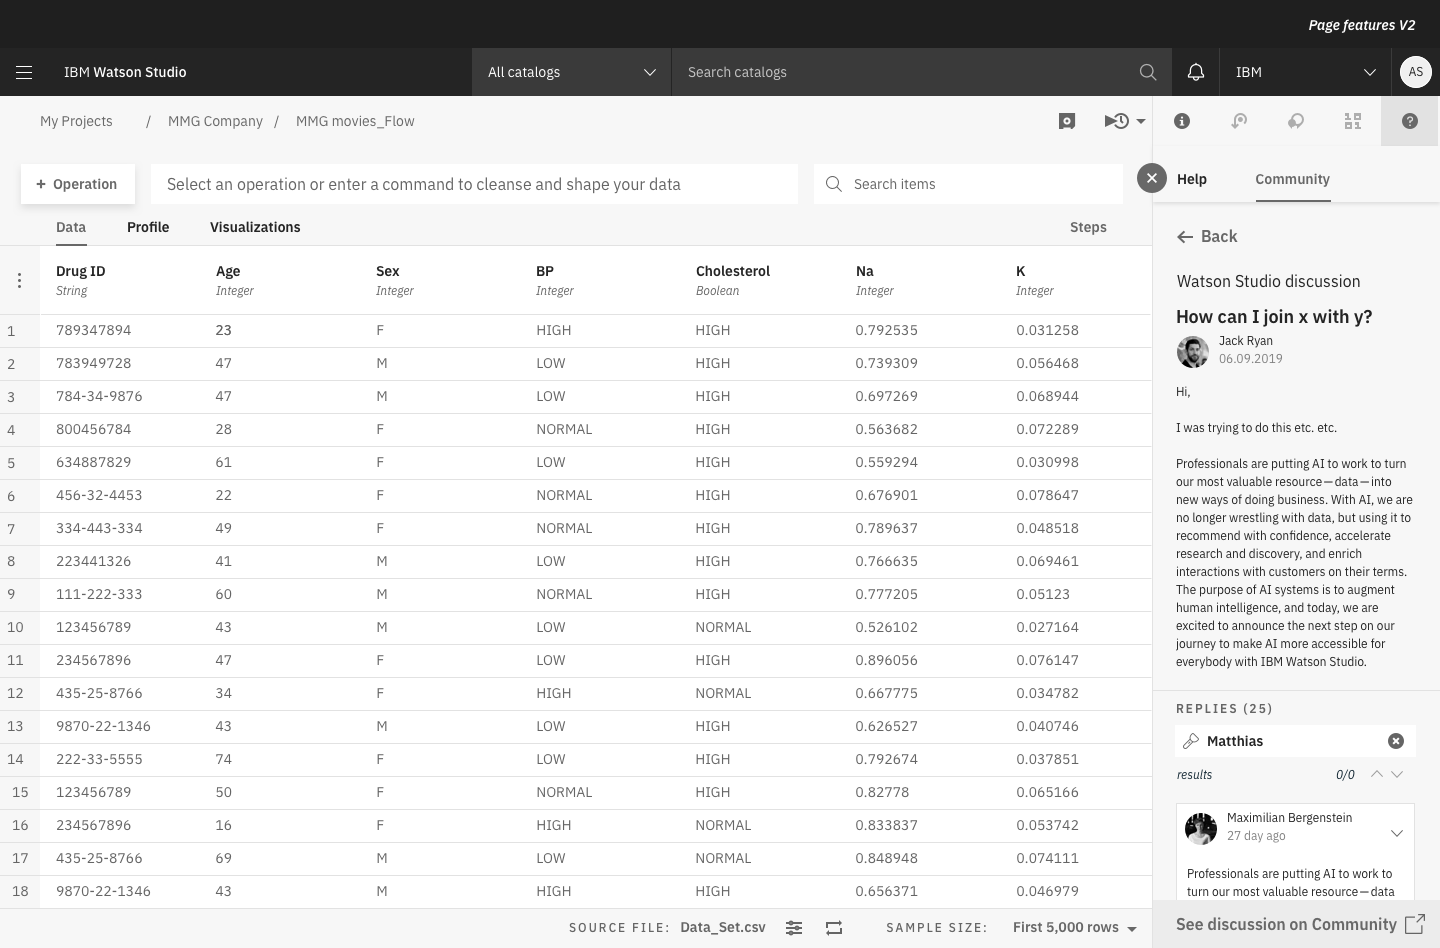This screenshot has height=948, width=1440.
Task: Expand the IBM account dropdown
Action: pos(1305,72)
